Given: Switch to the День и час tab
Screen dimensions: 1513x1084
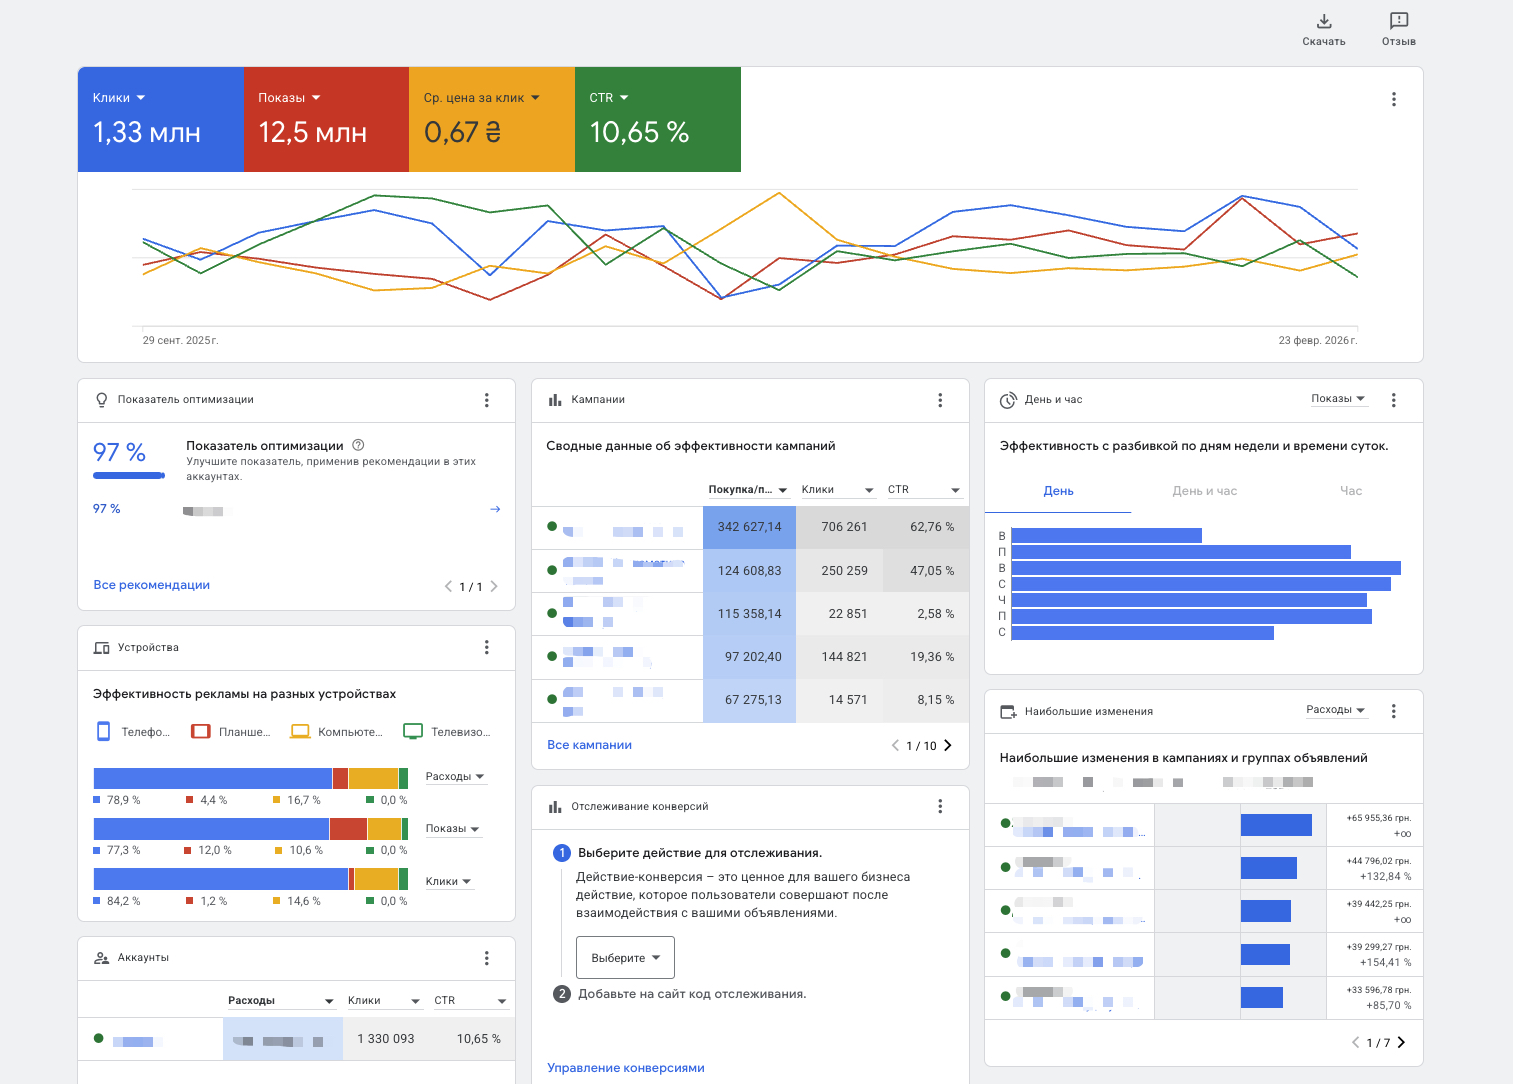Looking at the screenshot, I should point(1204,491).
